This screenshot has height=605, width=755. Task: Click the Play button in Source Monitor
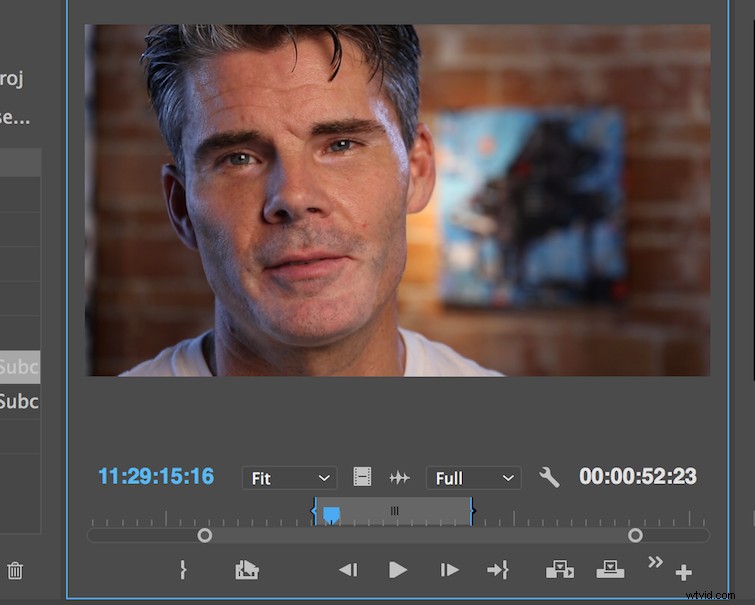tap(397, 570)
